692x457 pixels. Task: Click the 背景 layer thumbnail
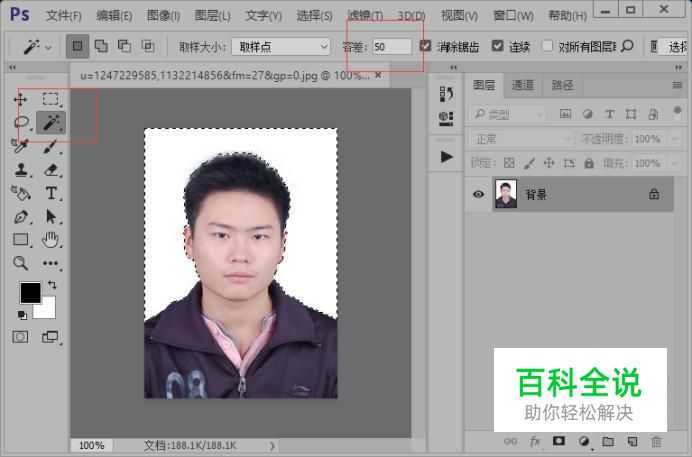click(506, 194)
